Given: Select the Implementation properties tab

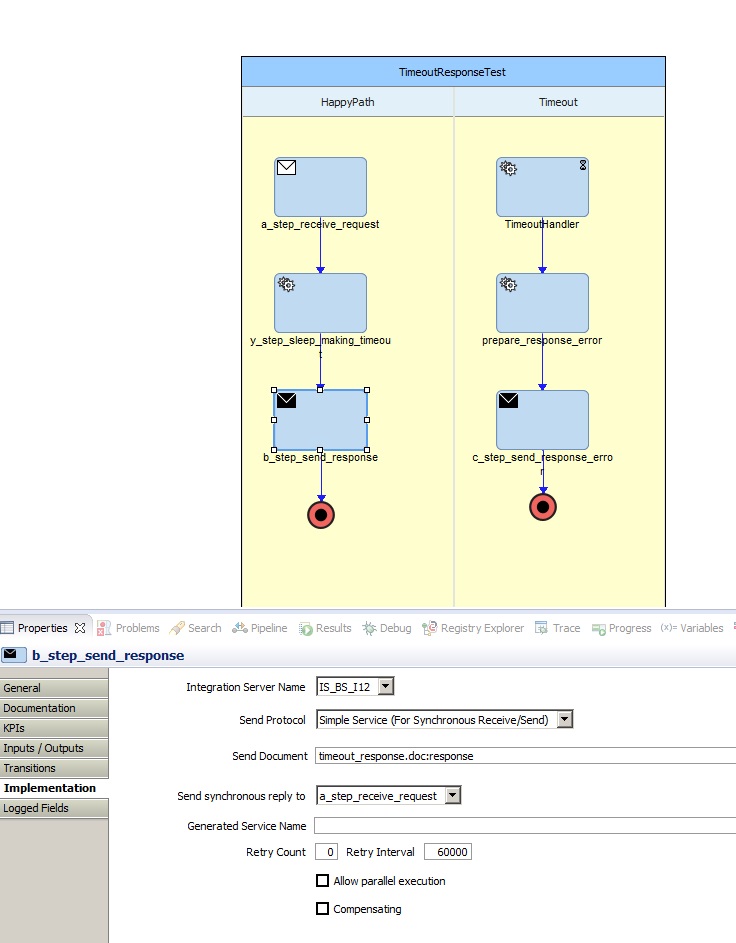Looking at the screenshot, I should (x=54, y=788).
